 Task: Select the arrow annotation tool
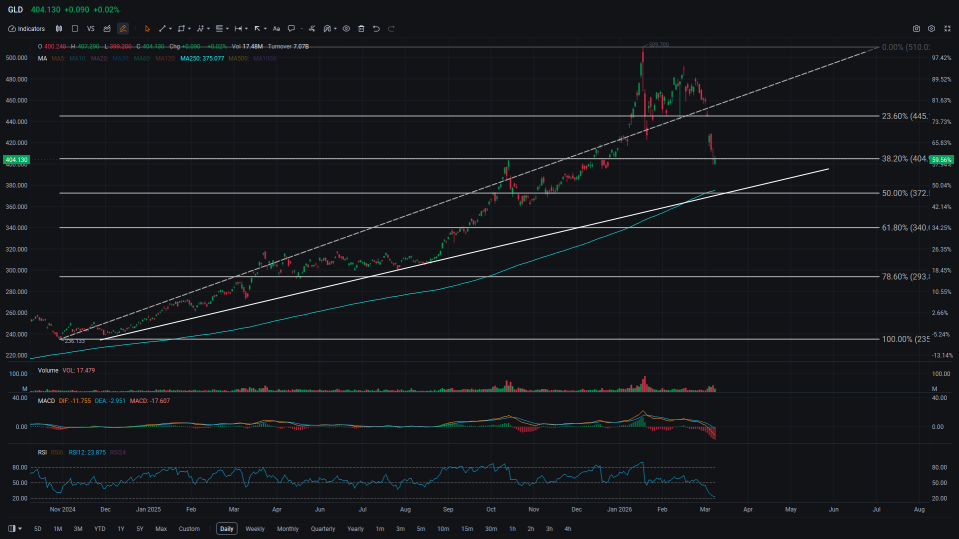[x=257, y=29]
